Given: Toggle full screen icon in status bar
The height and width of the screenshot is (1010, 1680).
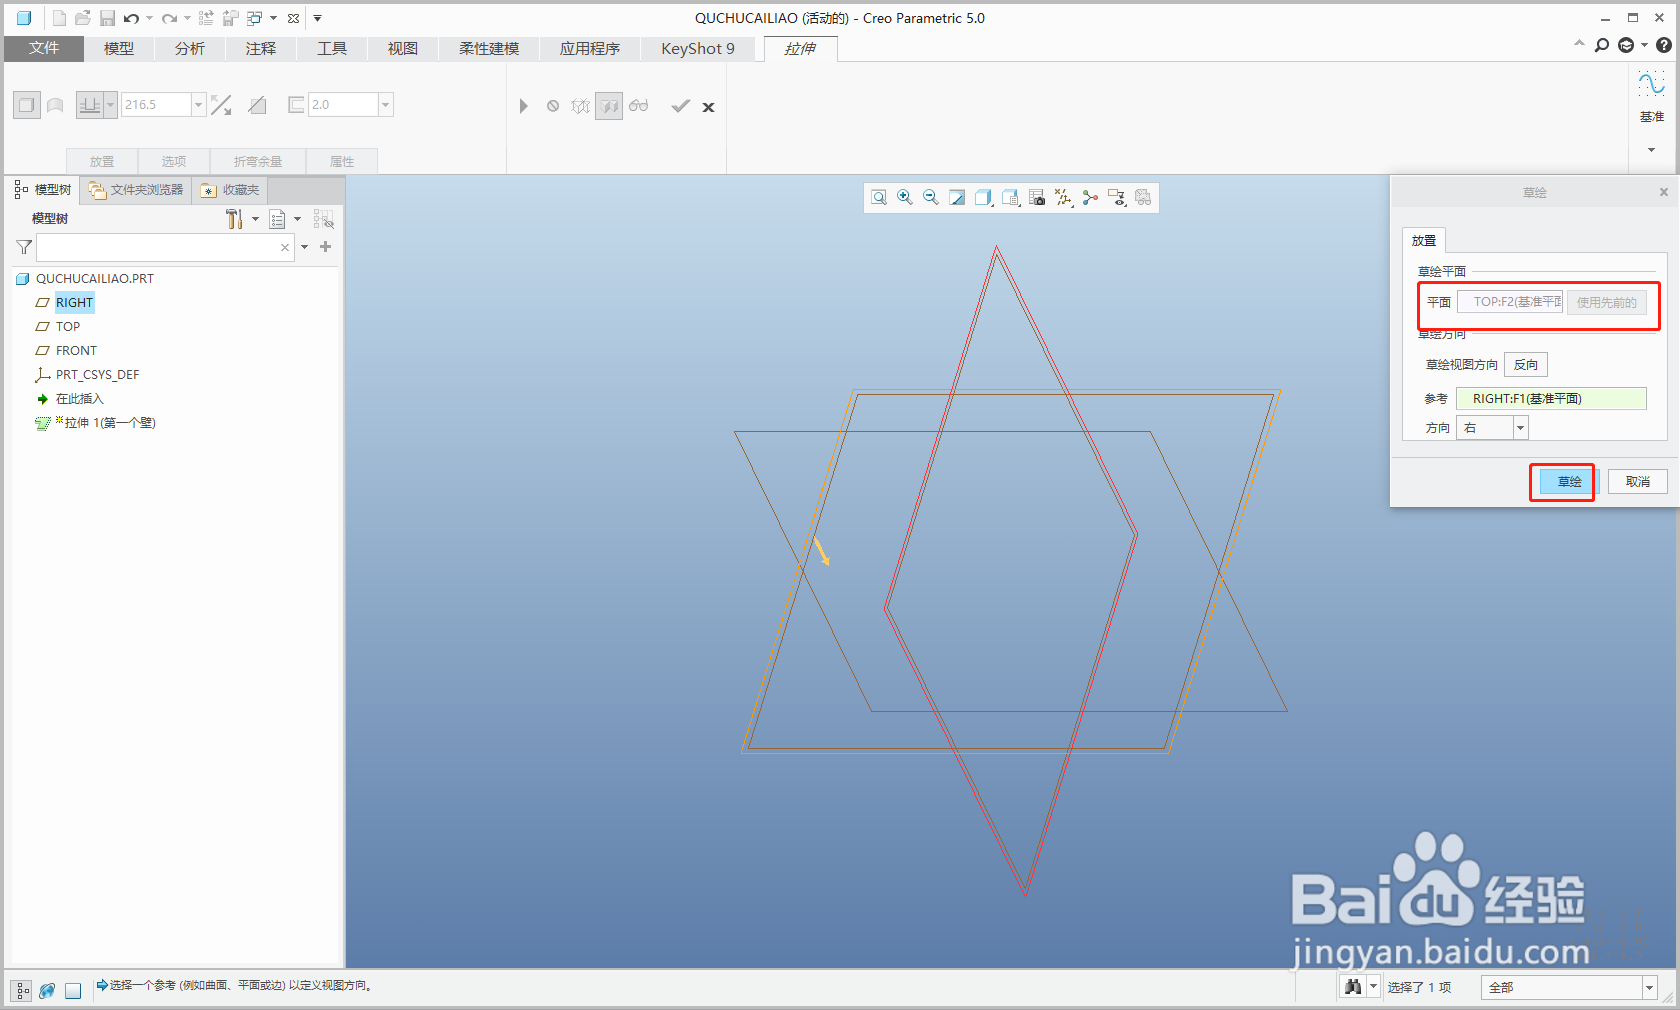Looking at the screenshot, I should pyautogui.click(x=73, y=991).
